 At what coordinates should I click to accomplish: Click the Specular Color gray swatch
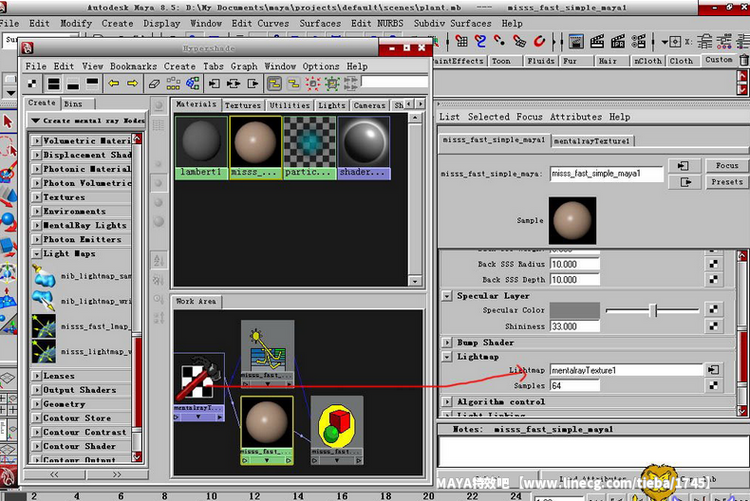click(x=574, y=310)
